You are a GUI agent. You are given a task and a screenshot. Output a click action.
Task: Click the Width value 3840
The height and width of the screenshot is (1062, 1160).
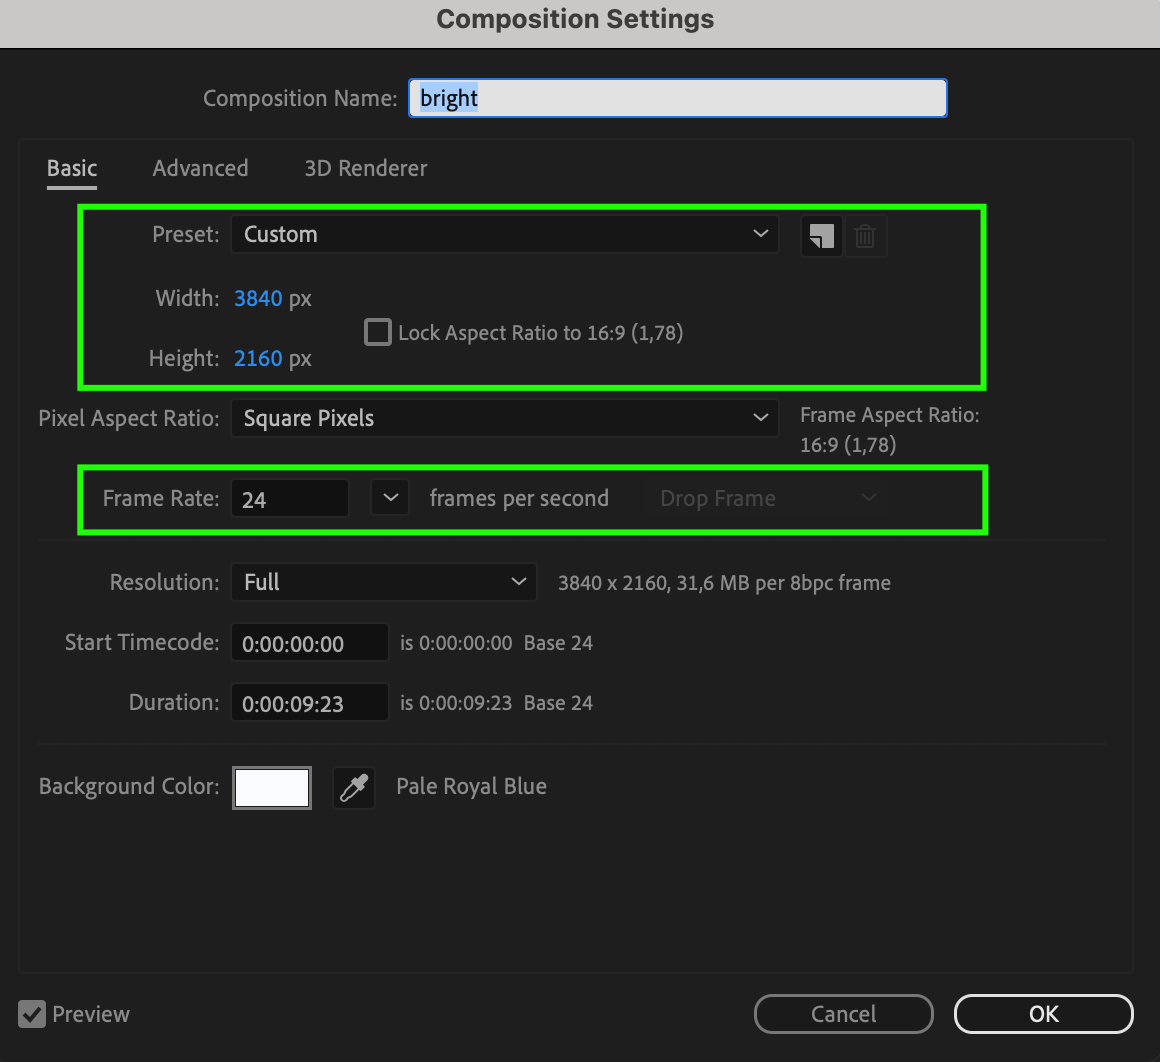click(x=257, y=299)
